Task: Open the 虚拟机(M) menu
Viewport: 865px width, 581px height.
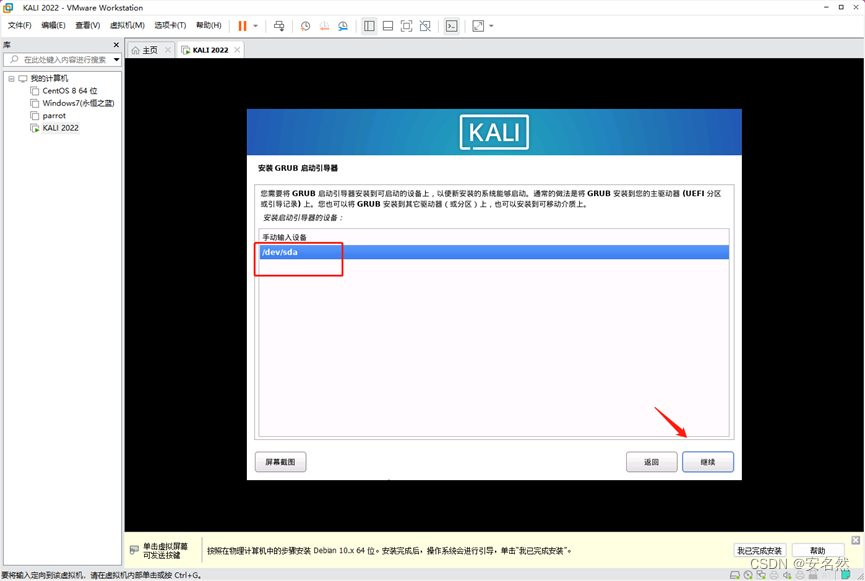Action: pos(127,25)
